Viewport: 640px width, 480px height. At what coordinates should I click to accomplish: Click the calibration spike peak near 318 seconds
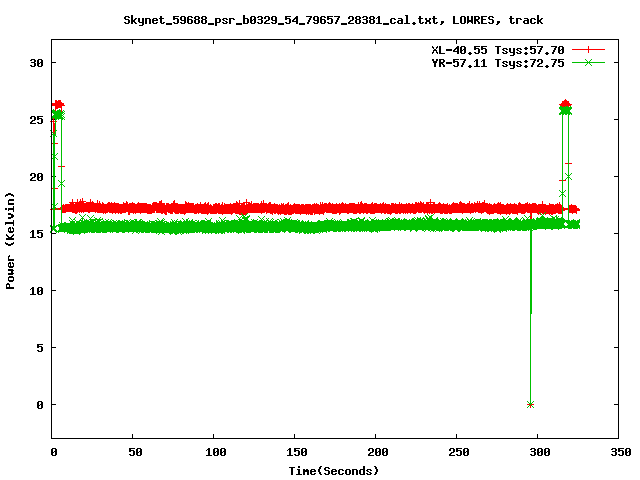[x=565, y=107]
